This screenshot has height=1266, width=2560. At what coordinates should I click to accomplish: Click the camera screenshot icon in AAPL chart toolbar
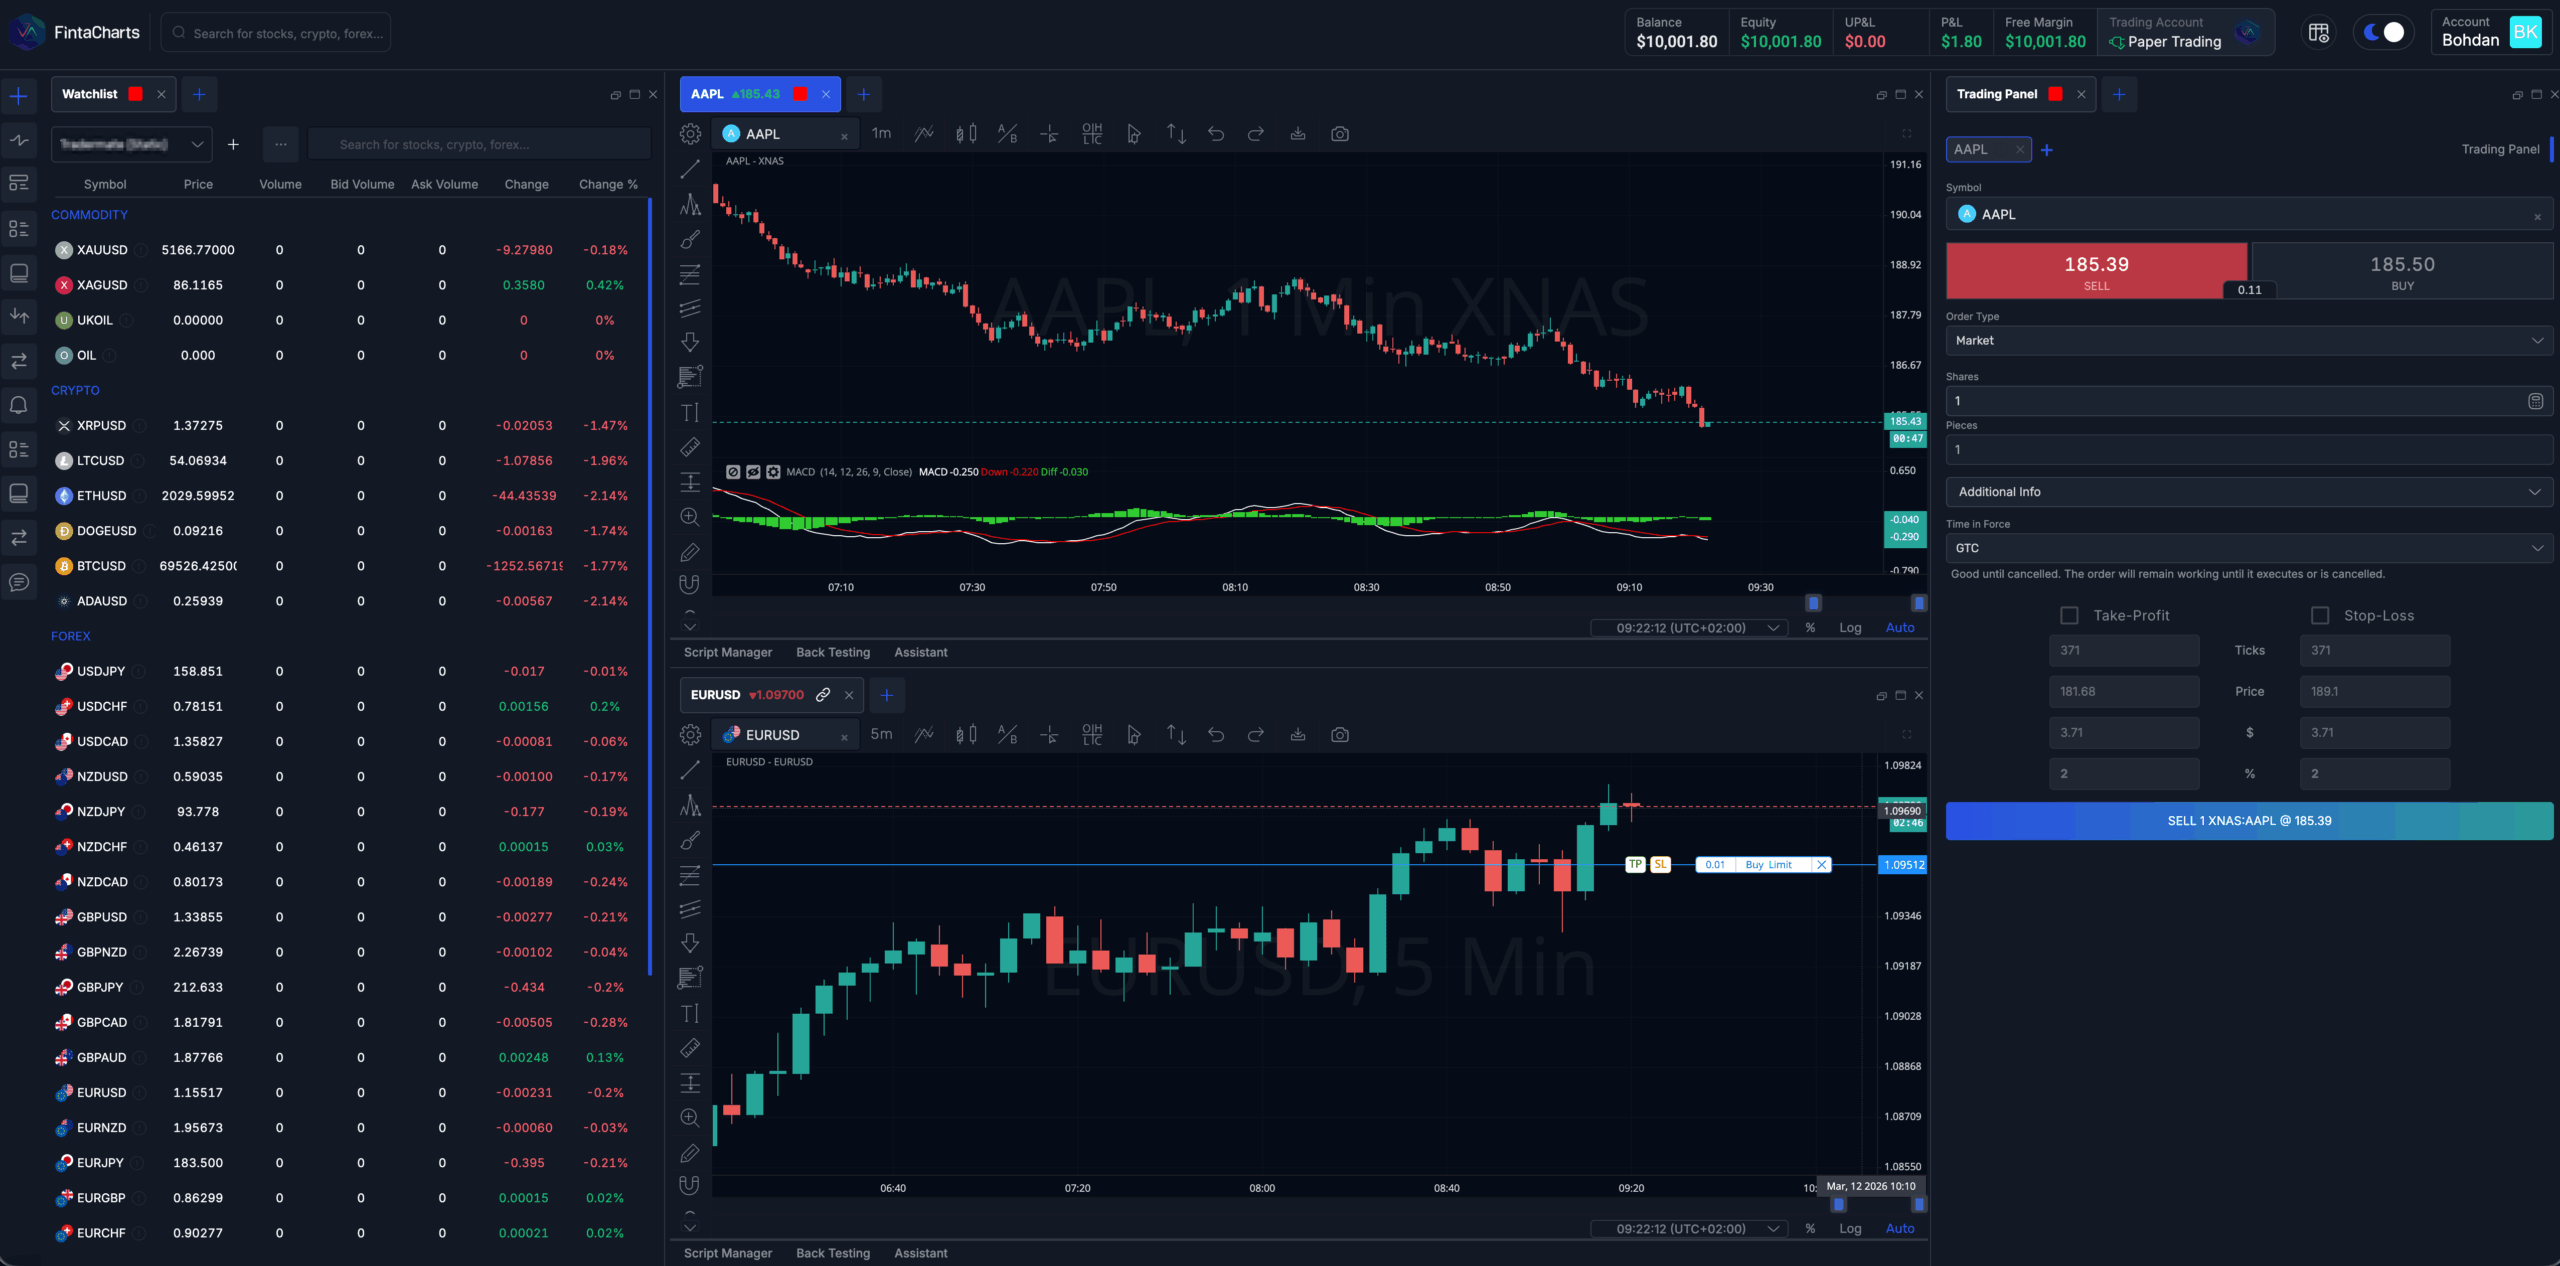pos(1340,134)
